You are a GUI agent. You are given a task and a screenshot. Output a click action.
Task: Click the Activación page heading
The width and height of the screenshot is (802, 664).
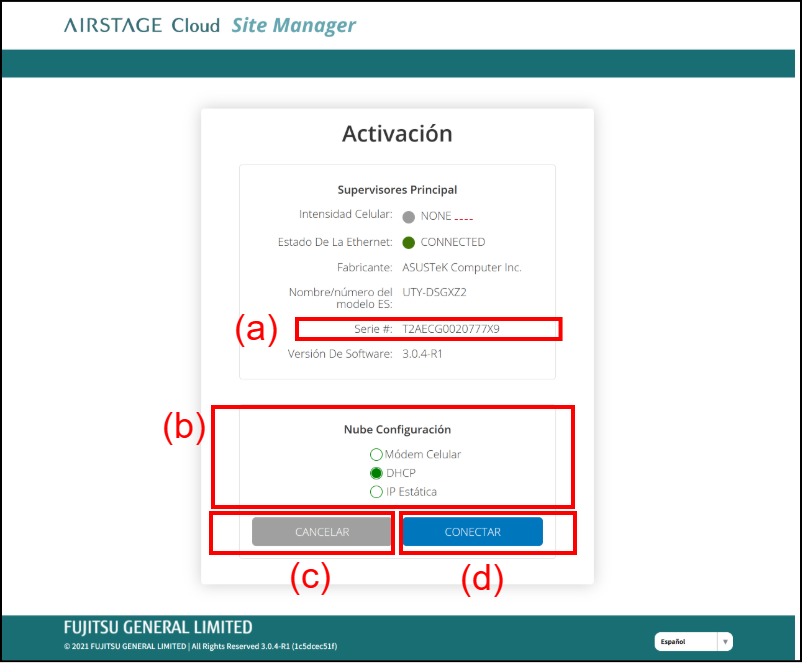tap(397, 134)
